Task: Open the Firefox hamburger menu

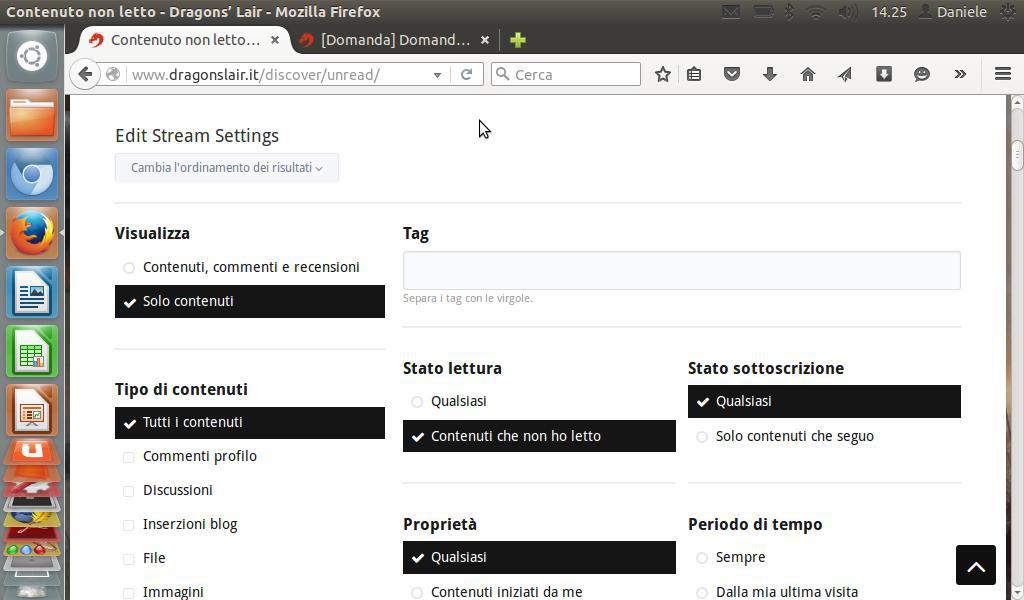Action: click(x=1002, y=74)
